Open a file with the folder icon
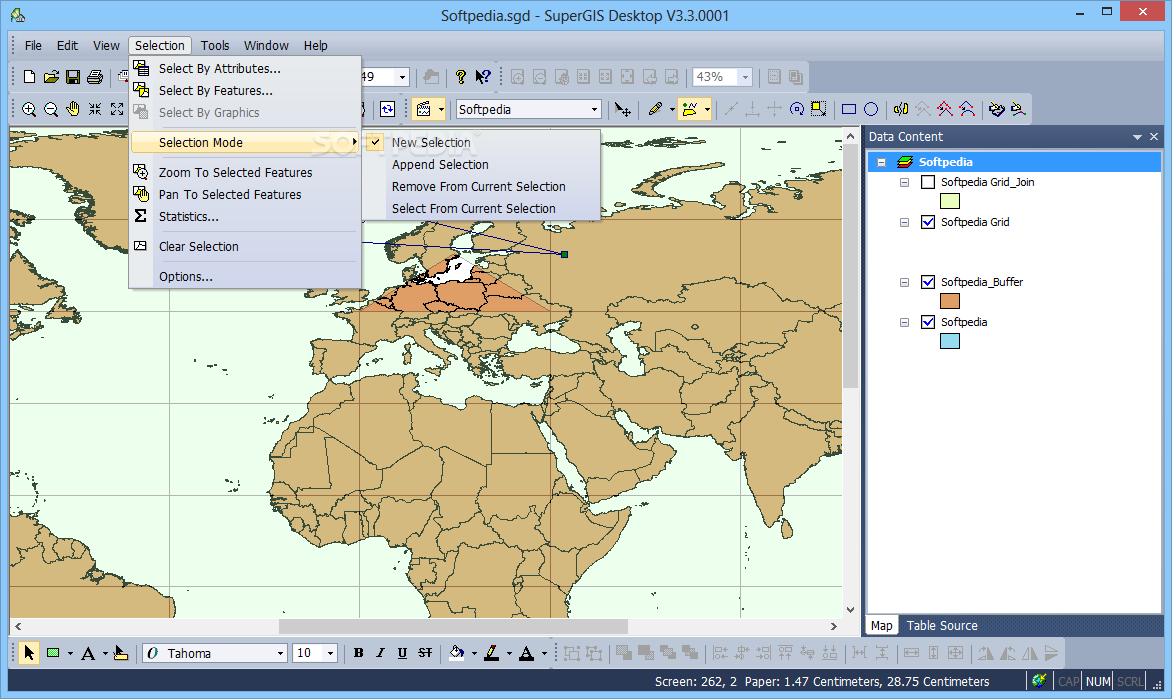 click(51, 77)
